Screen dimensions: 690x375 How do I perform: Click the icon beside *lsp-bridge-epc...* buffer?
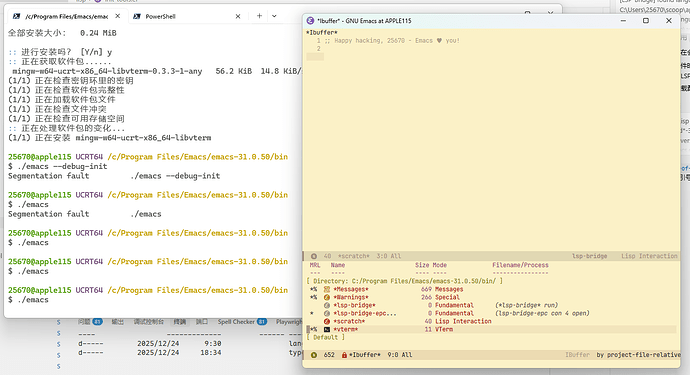click(327, 313)
